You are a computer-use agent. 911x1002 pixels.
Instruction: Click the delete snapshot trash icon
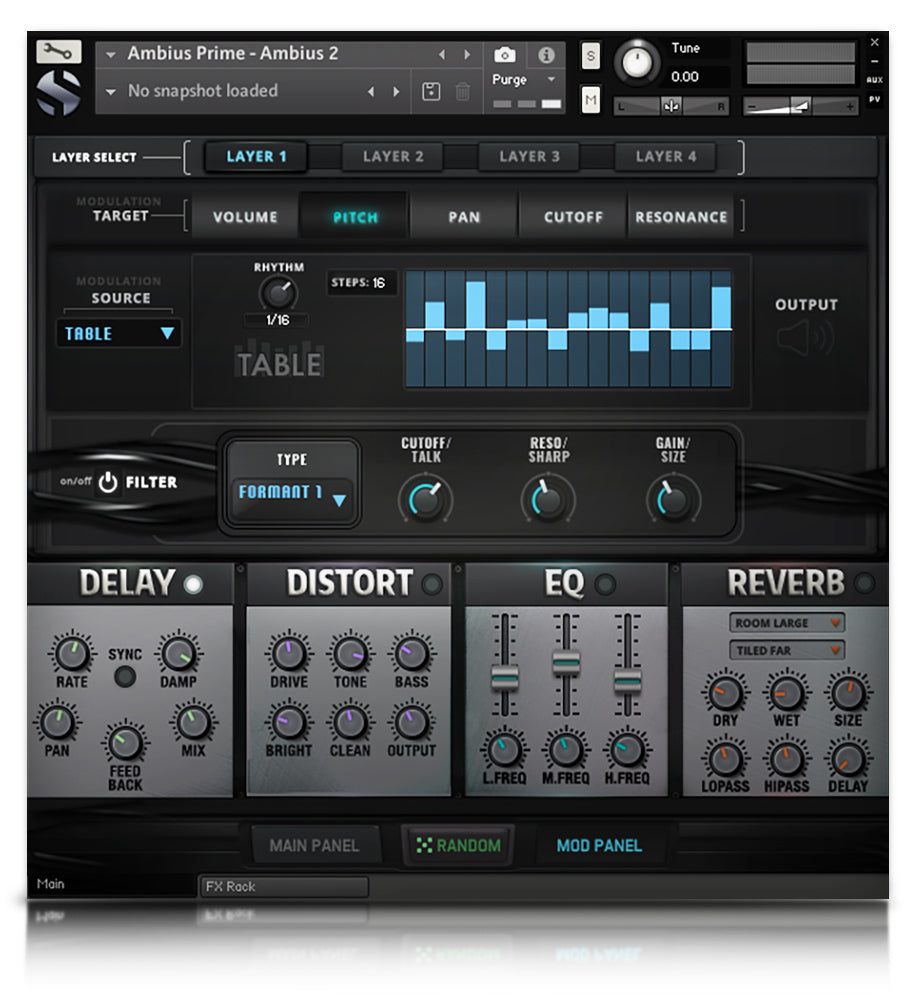pyautogui.click(x=463, y=92)
